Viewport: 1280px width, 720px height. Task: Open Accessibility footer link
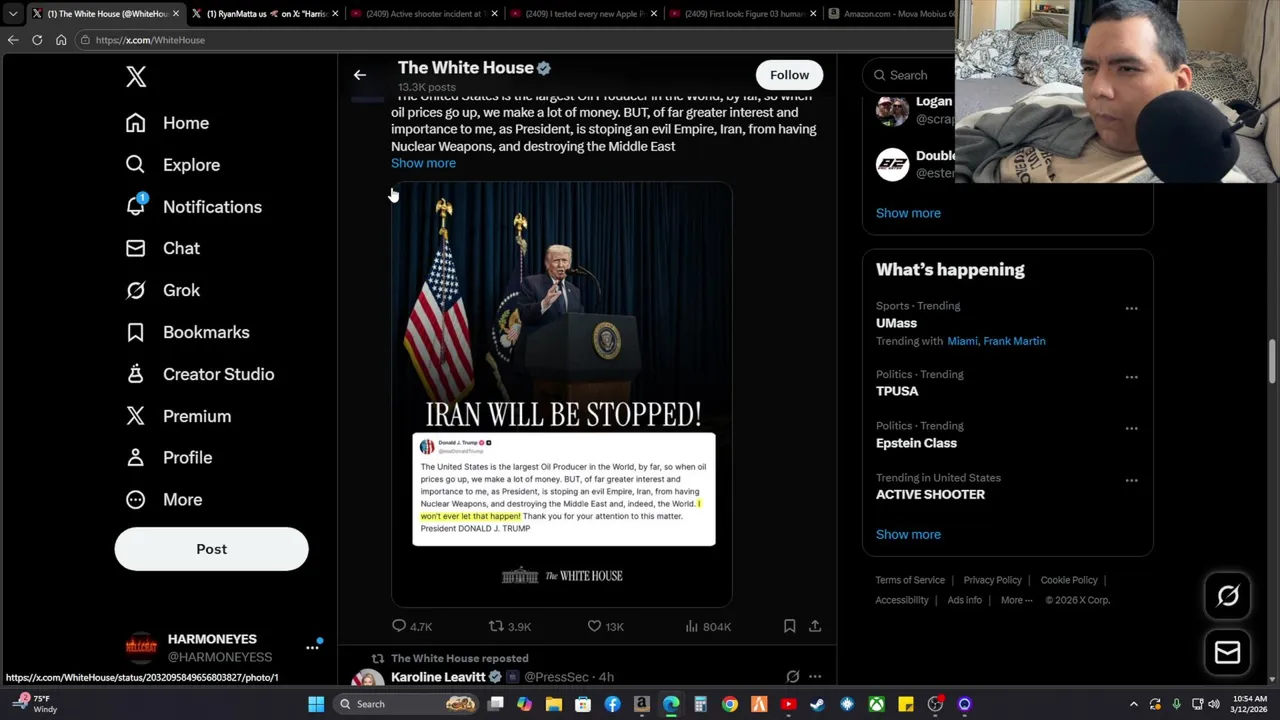tap(902, 600)
